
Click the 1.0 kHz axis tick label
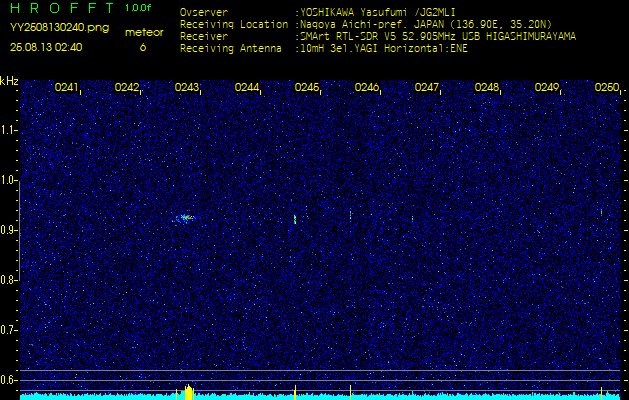point(9,180)
